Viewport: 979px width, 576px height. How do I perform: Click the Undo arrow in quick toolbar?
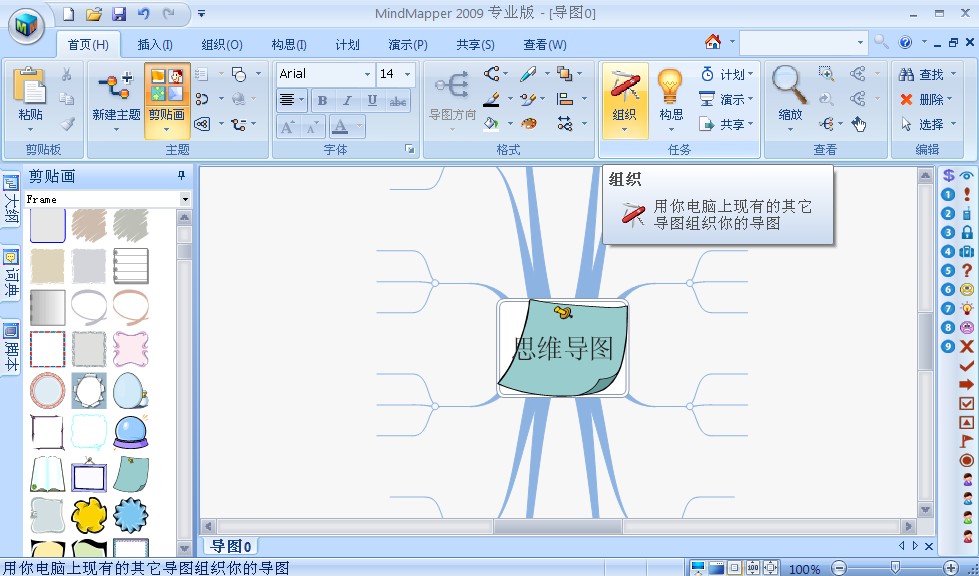point(144,13)
